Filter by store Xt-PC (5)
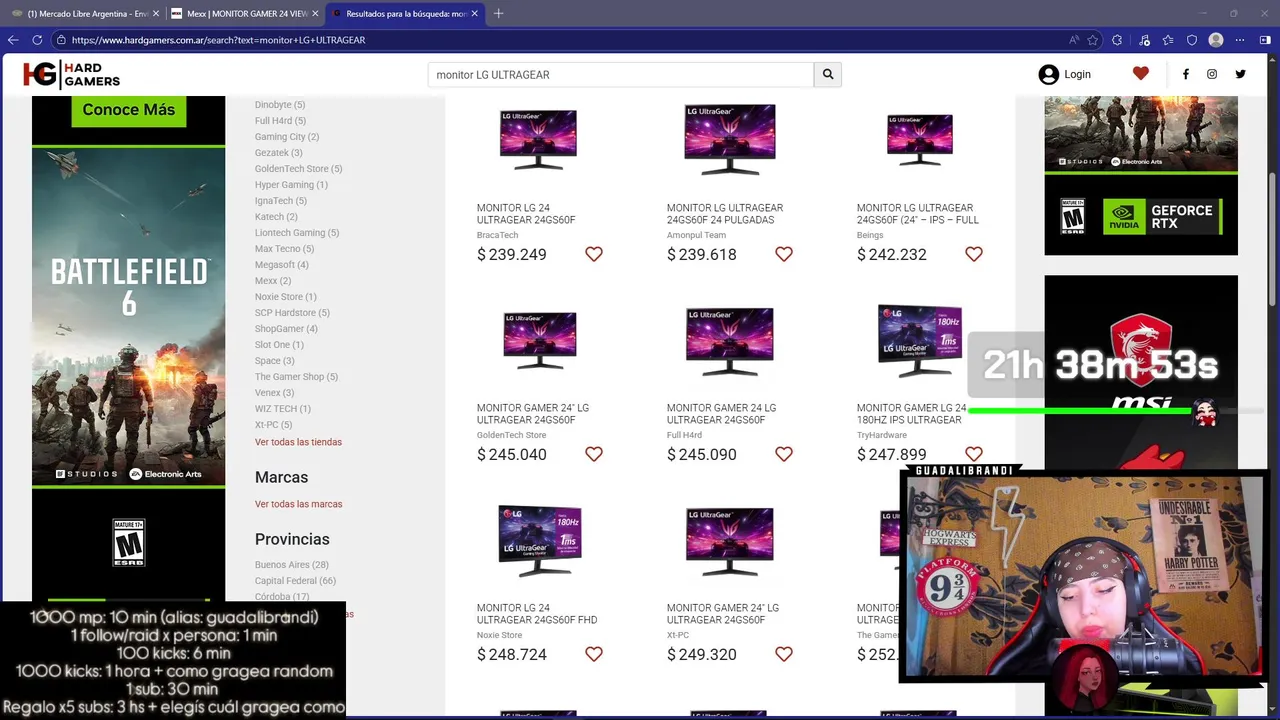The height and width of the screenshot is (720, 1280). tap(273, 425)
